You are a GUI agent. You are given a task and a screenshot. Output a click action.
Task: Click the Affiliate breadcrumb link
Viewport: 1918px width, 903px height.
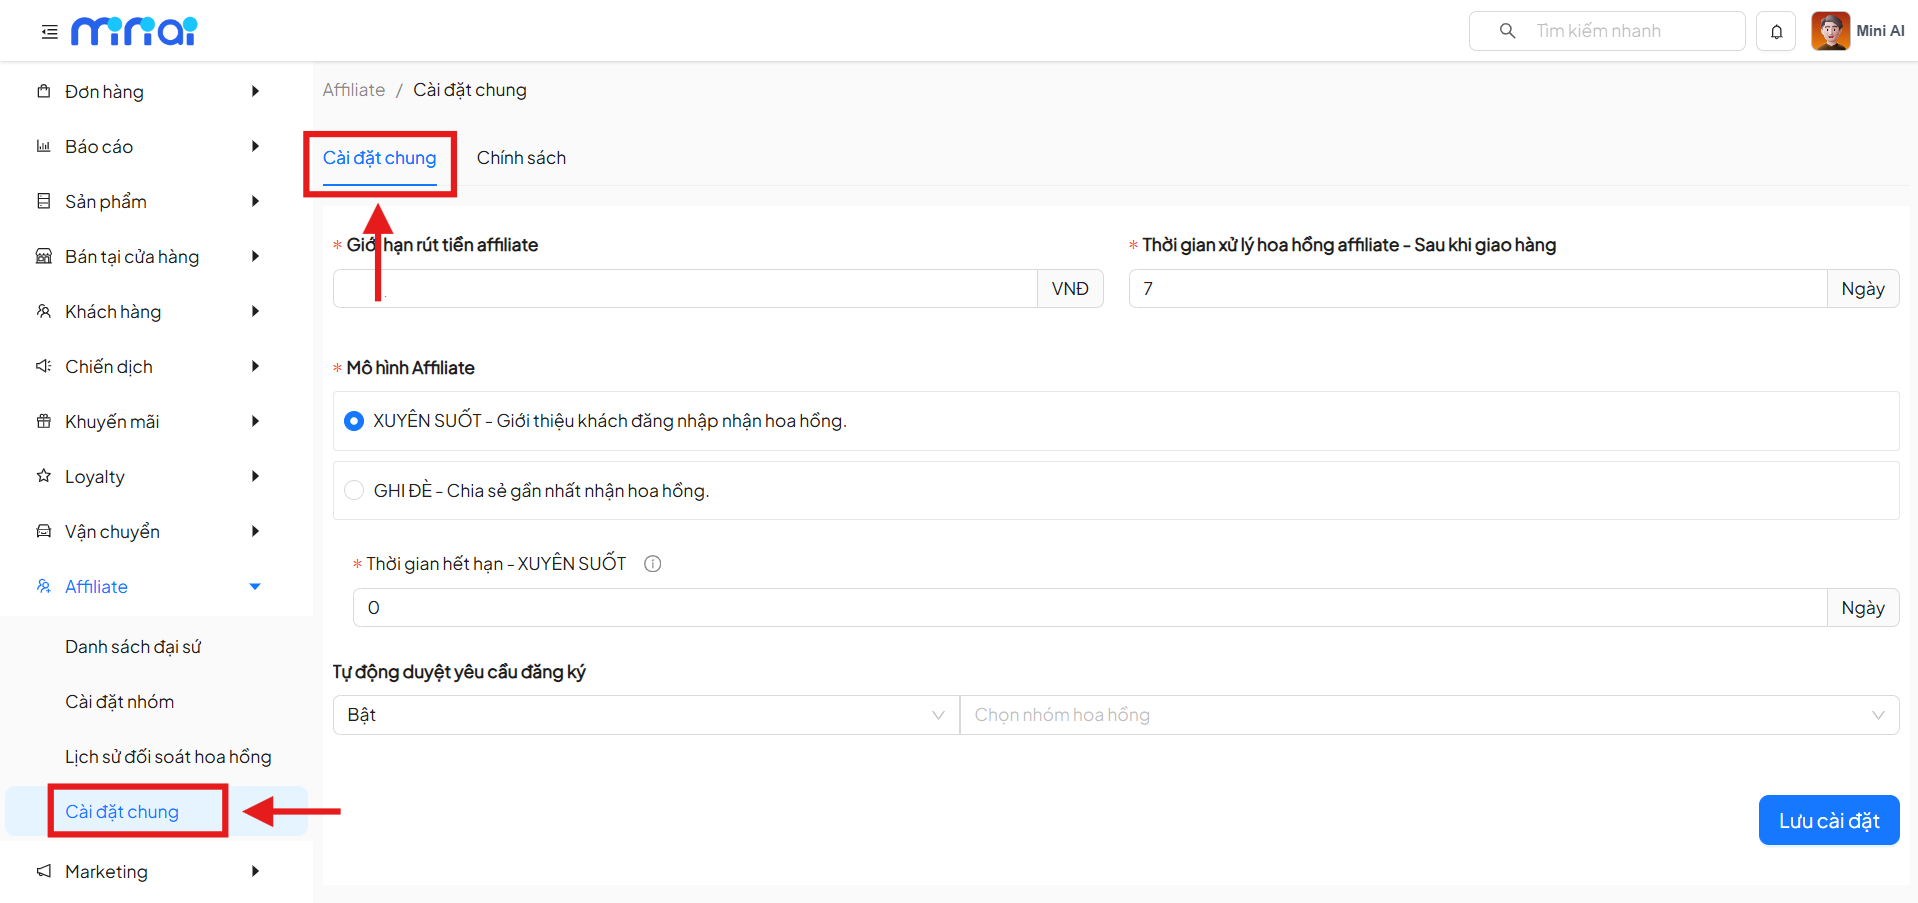coord(354,90)
